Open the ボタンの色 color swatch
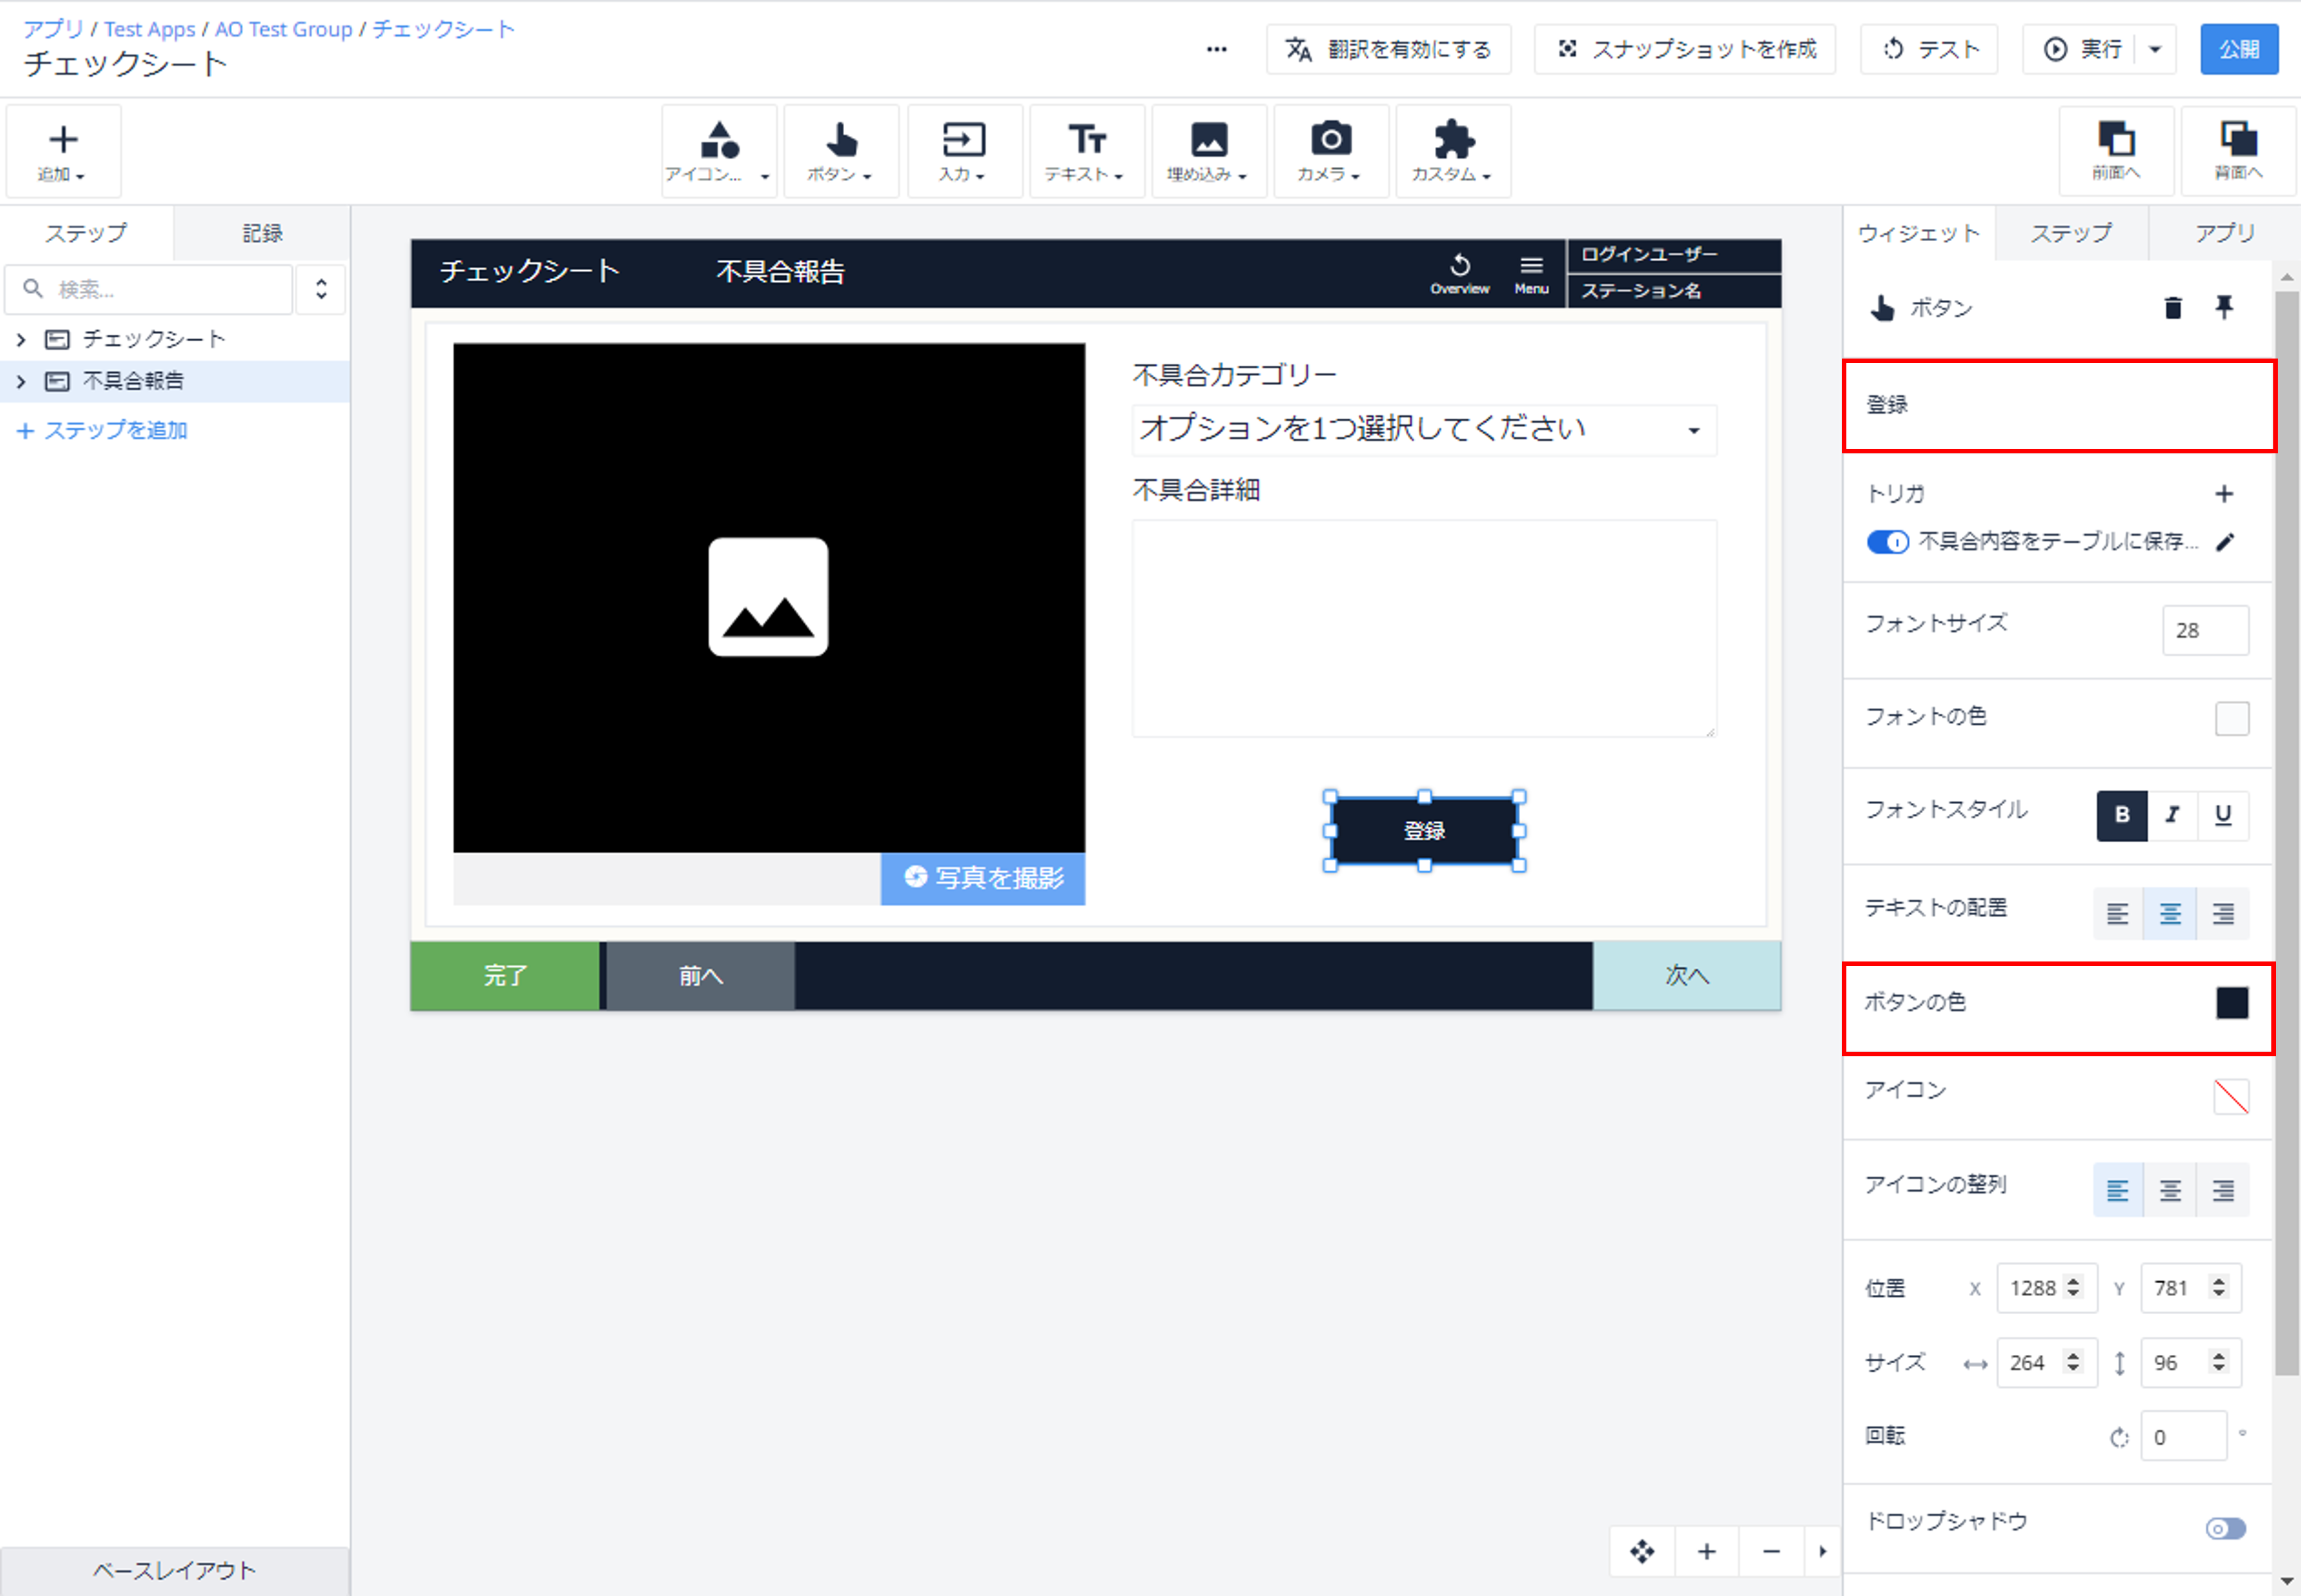 point(2232,1003)
